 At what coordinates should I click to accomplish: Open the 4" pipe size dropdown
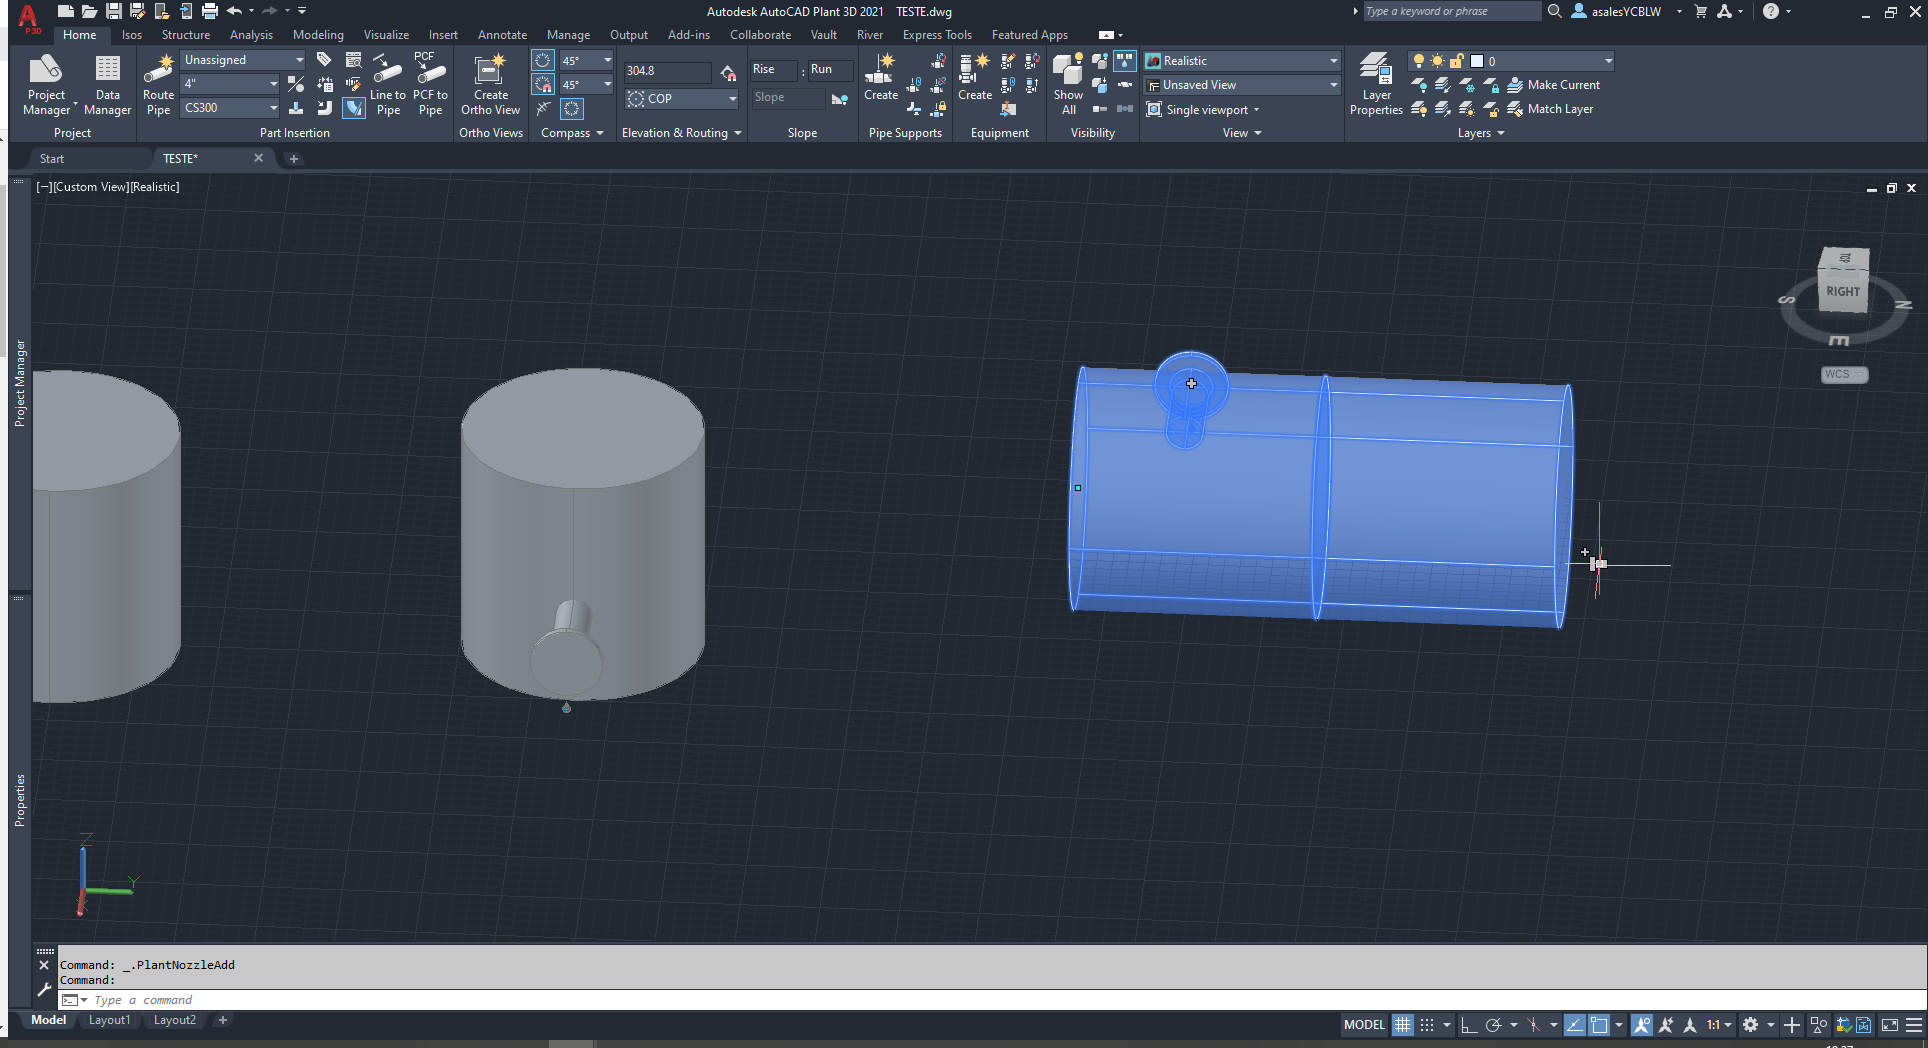click(231, 84)
